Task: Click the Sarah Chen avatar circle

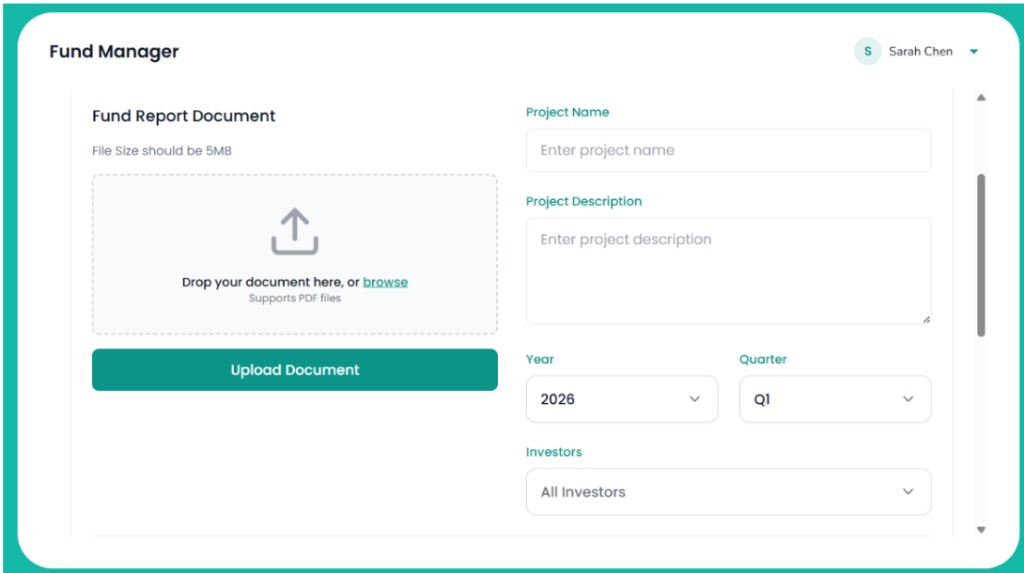Action: pyautogui.click(x=867, y=52)
